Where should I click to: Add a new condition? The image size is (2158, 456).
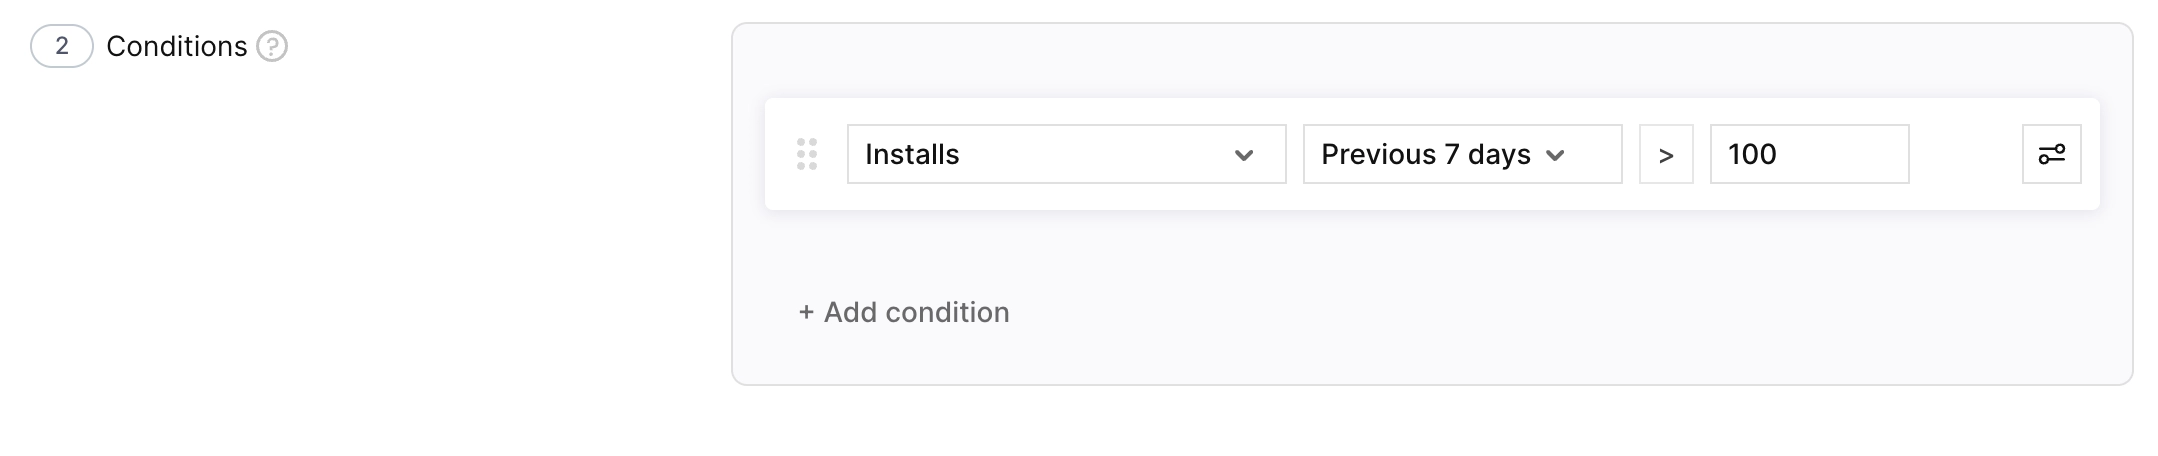click(904, 313)
